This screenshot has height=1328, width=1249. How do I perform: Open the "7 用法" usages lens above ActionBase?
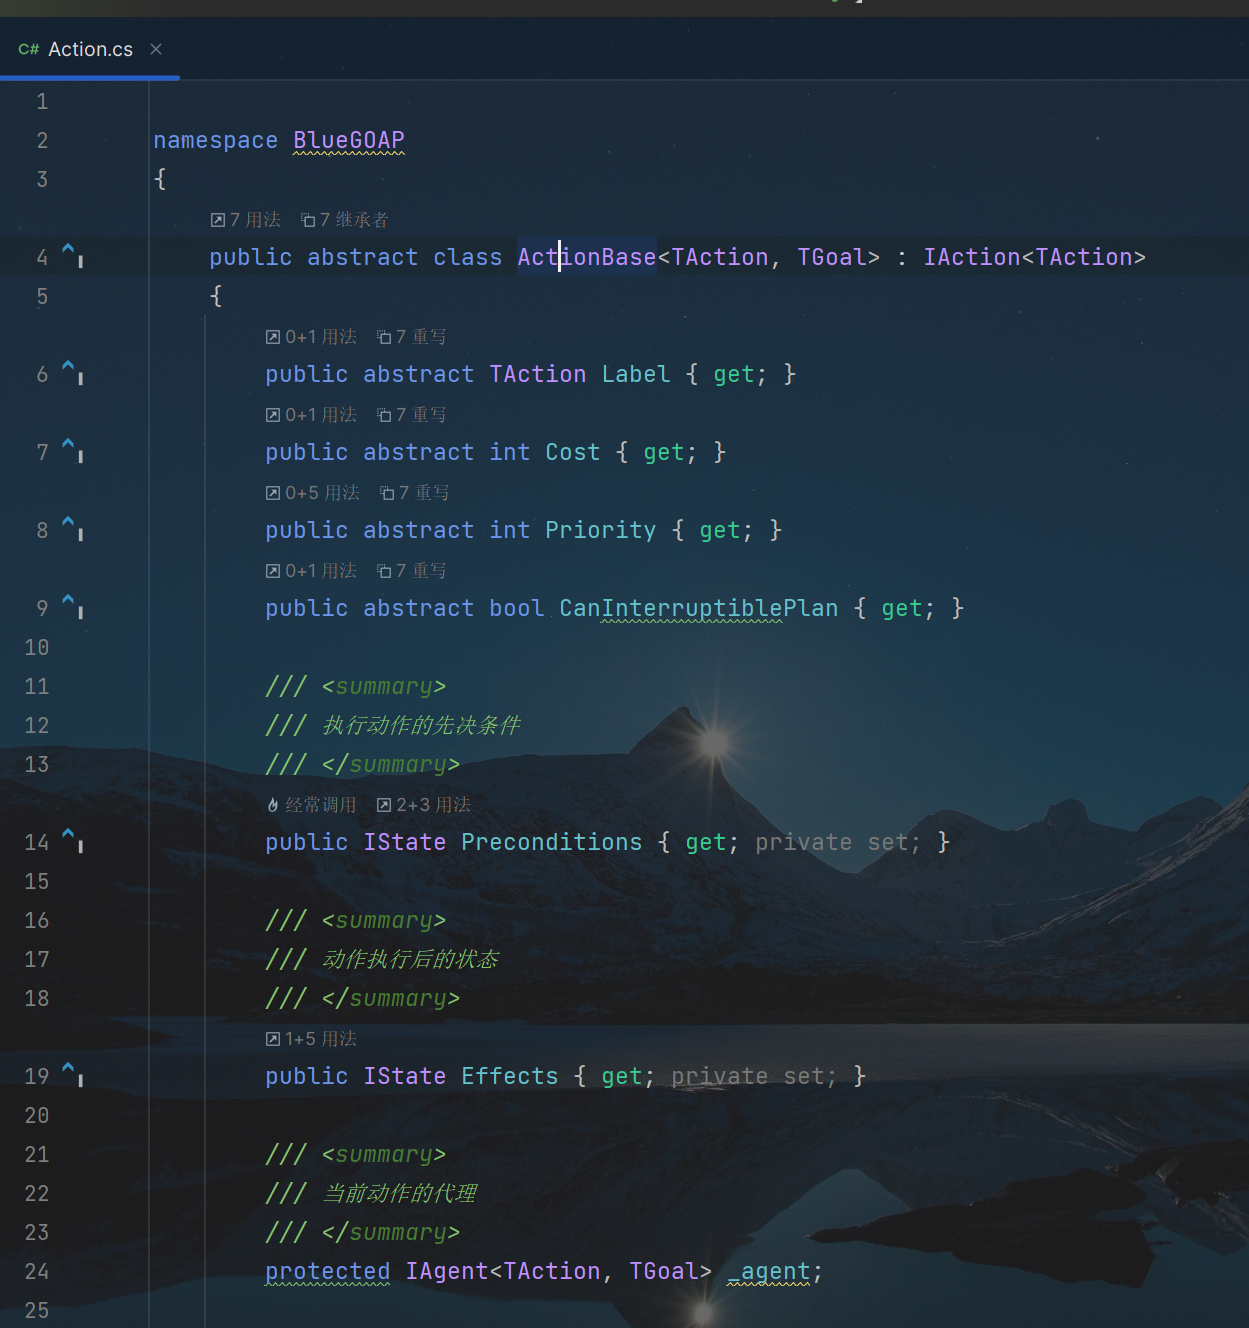coord(246,220)
